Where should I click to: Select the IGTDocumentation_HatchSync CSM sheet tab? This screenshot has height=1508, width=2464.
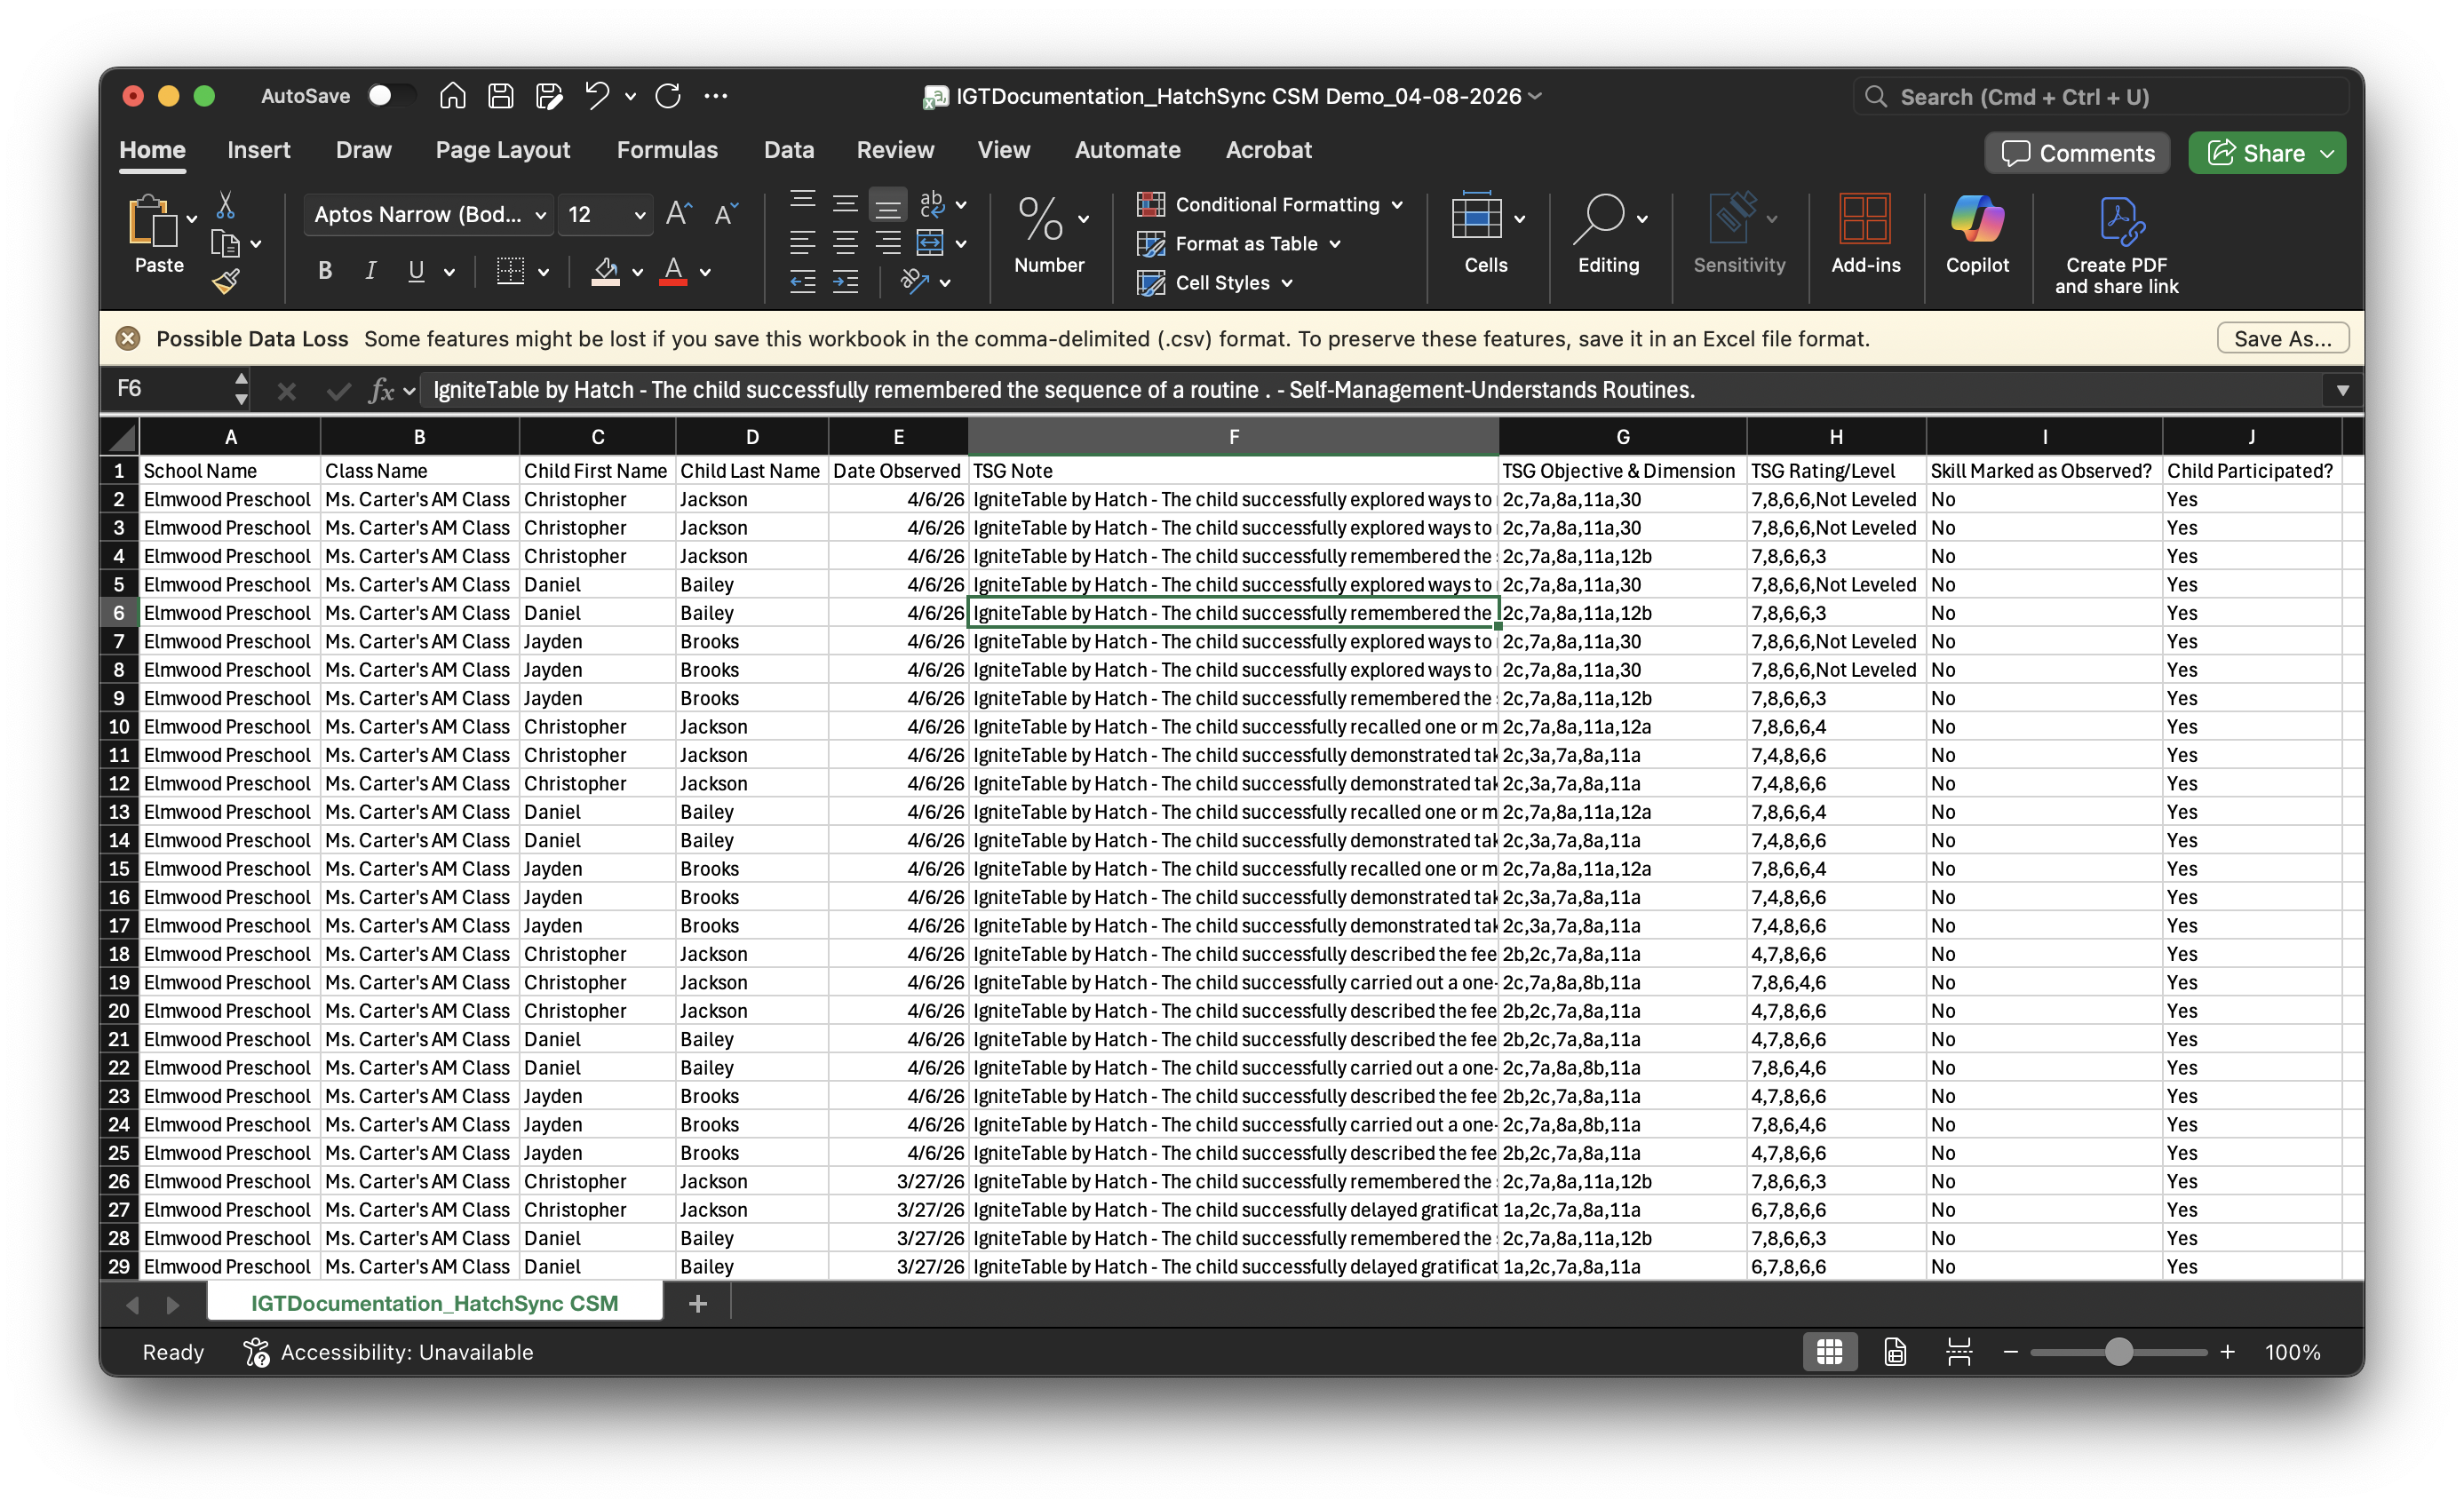tap(435, 1303)
